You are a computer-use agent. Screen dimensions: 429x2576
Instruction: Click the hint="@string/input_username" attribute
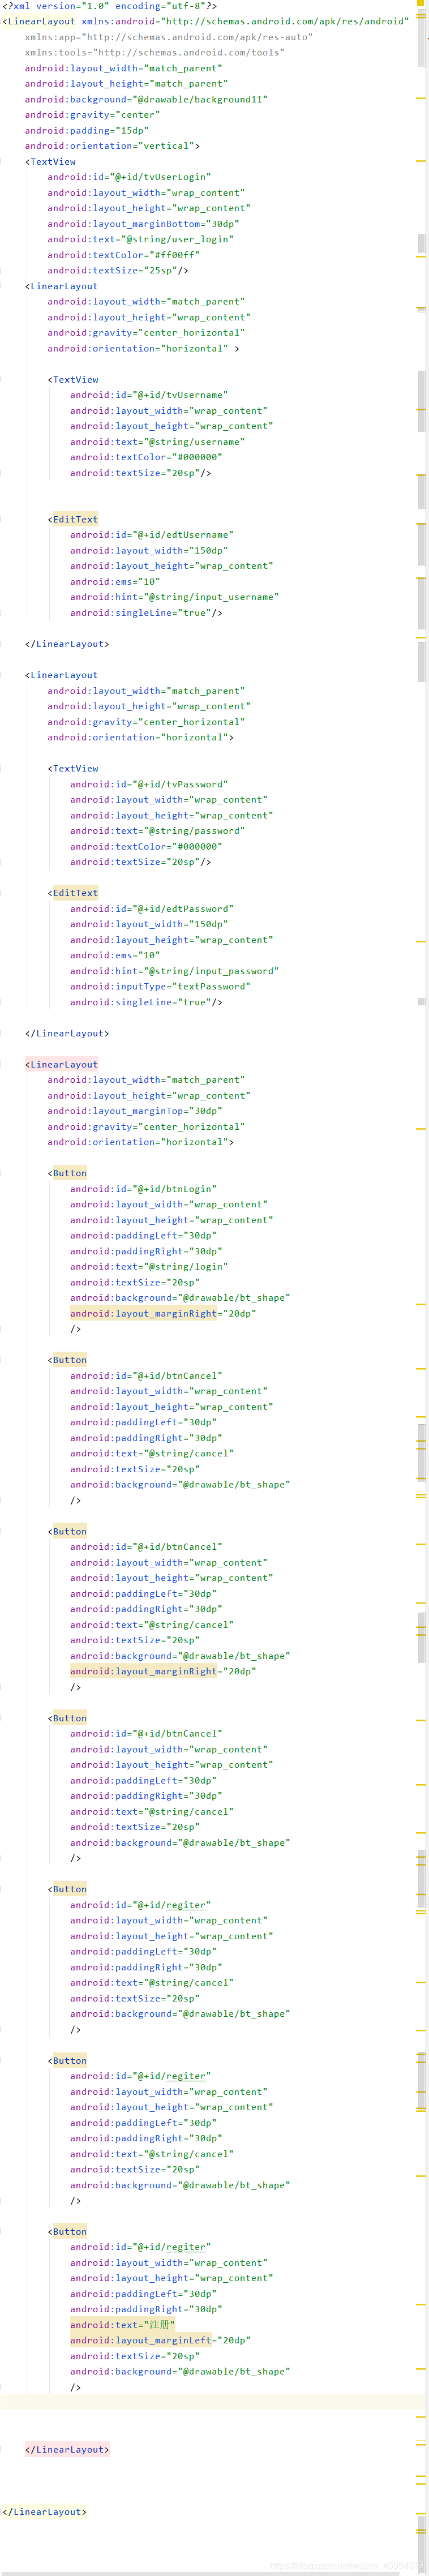[x=174, y=597]
